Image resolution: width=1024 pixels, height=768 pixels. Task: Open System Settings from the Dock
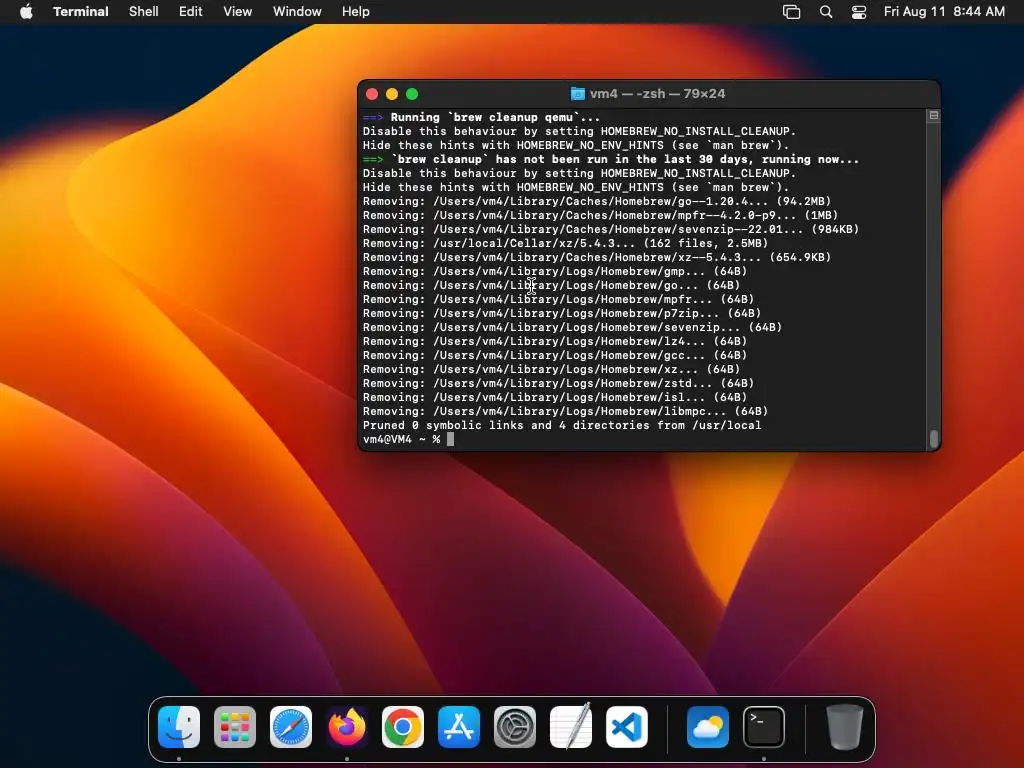coord(515,727)
